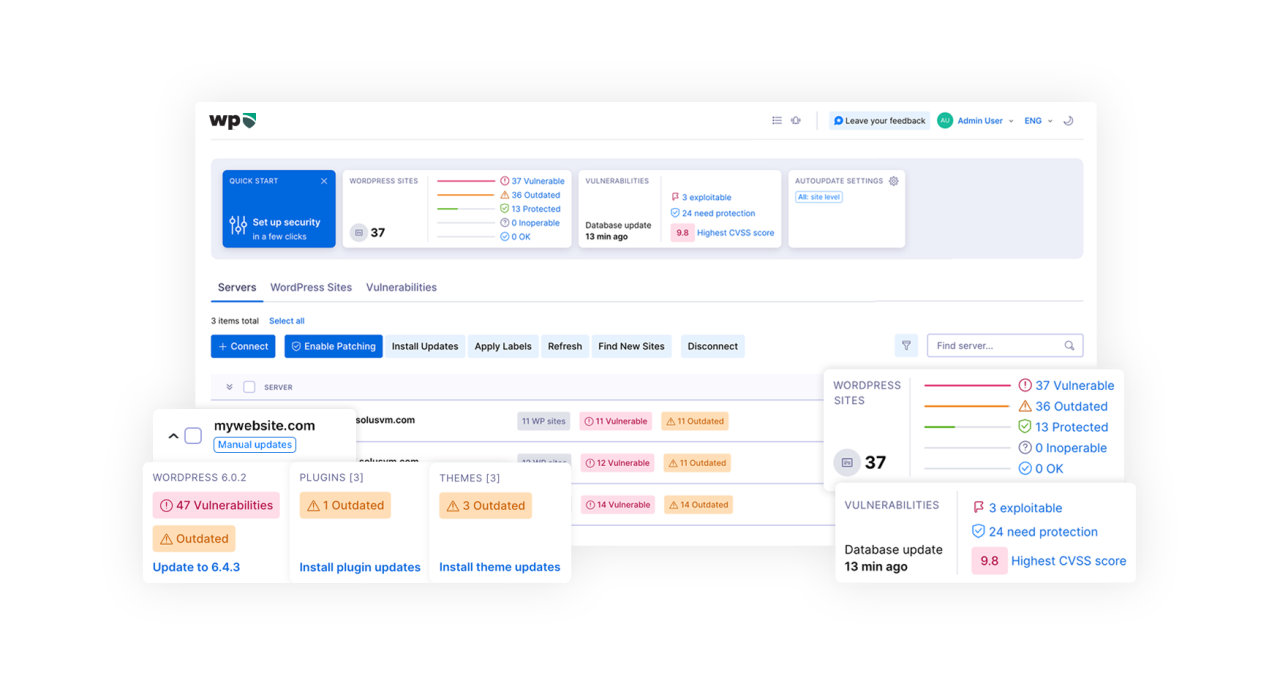
Task: Click the magnifier icon in Find server field
Action: [x=1070, y=345]
